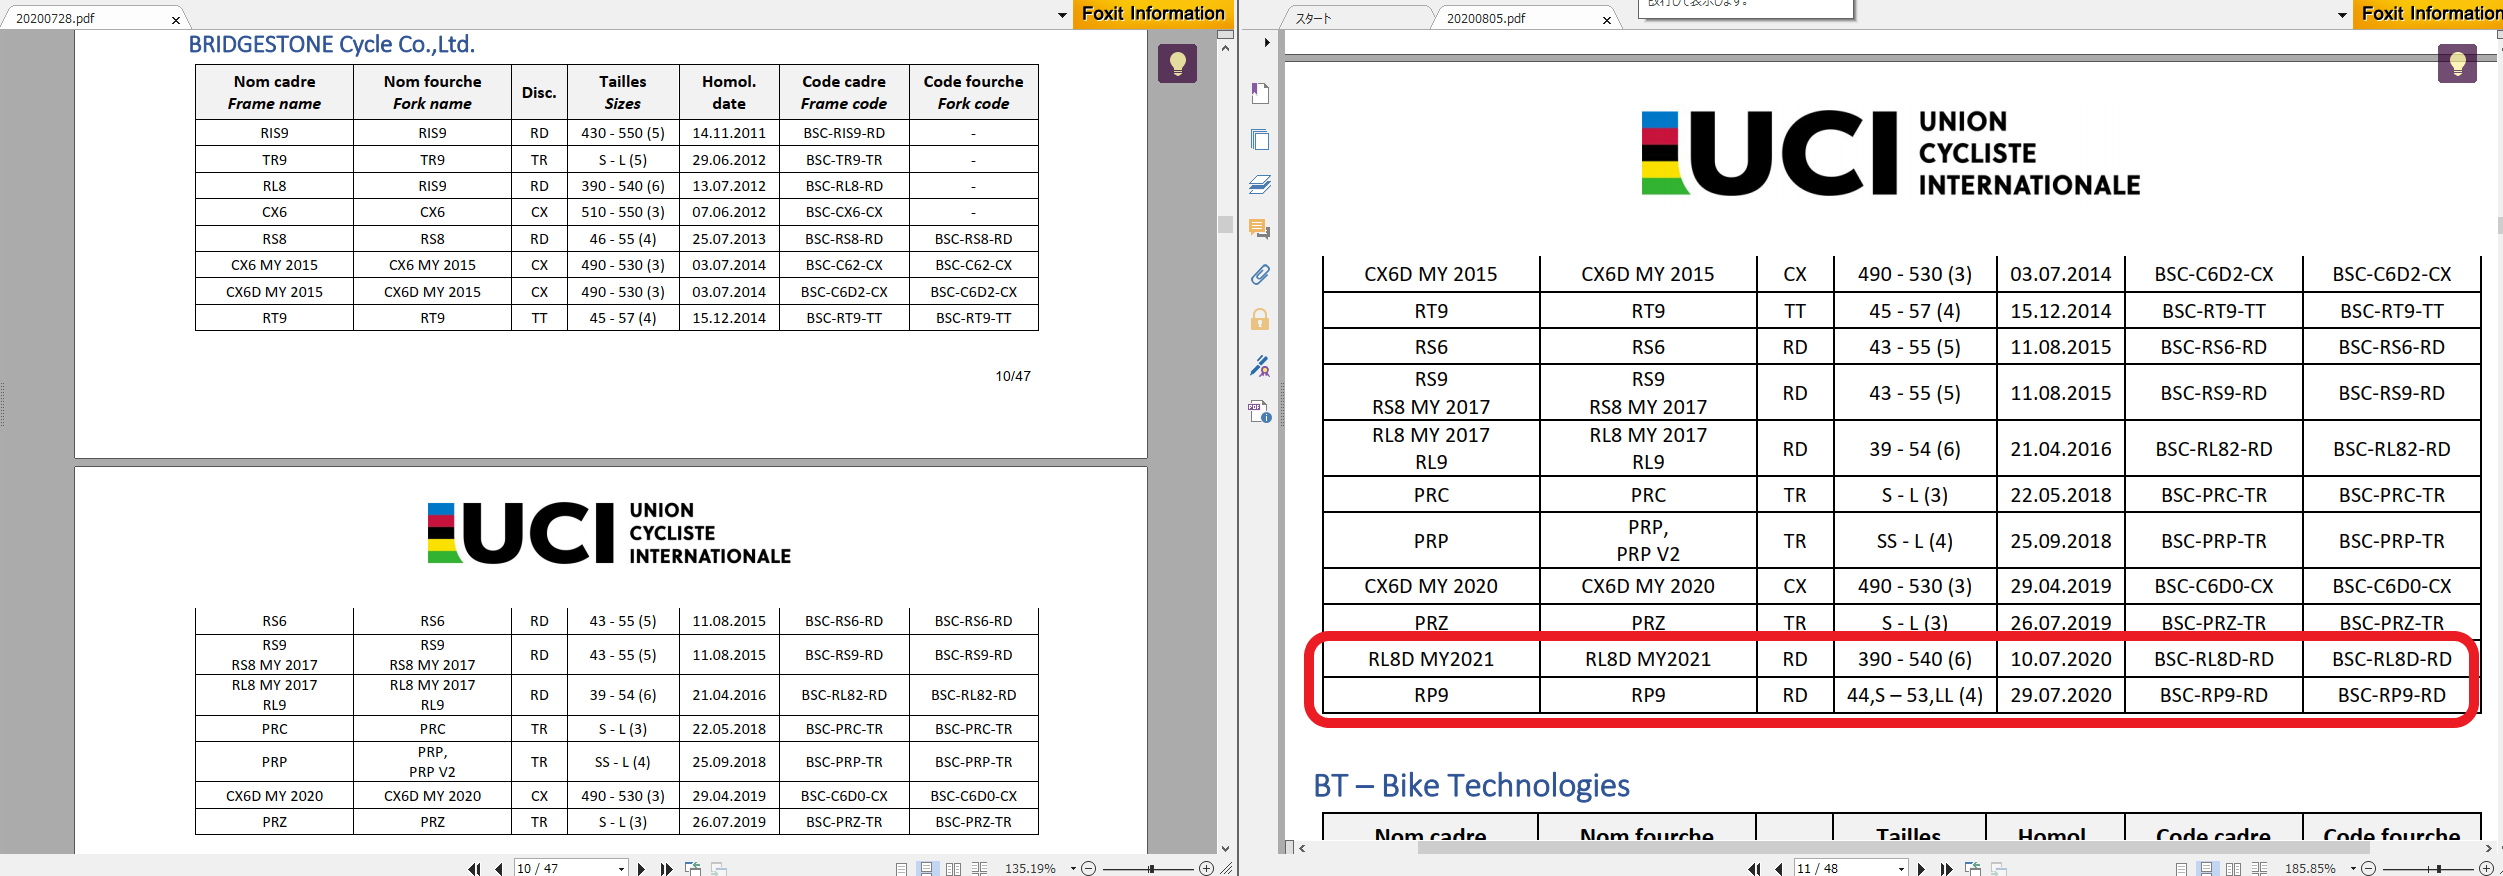Click the horizontal scrollbar in right window

[x=1894, y=848]
